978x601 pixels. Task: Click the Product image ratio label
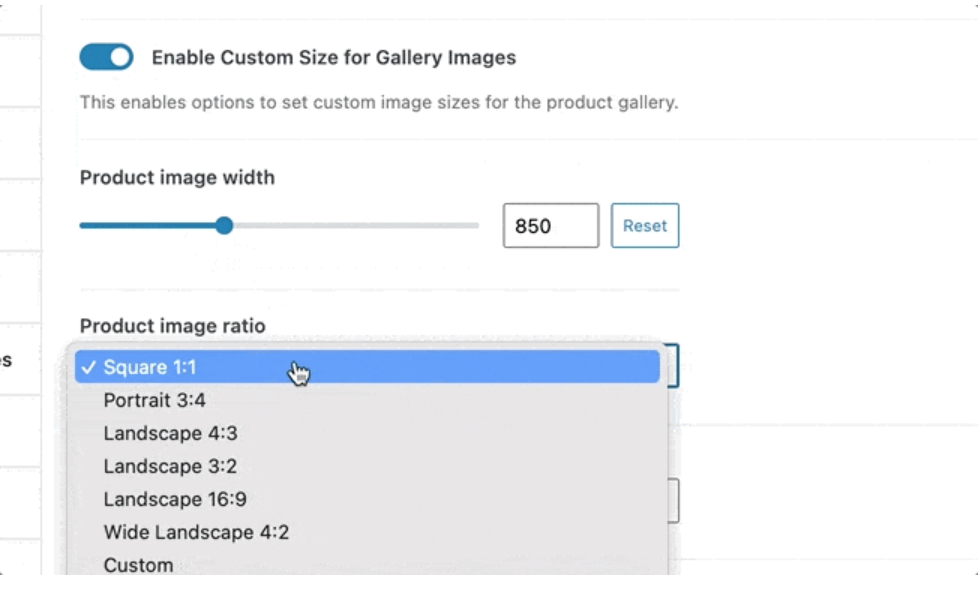click(172, 326)
